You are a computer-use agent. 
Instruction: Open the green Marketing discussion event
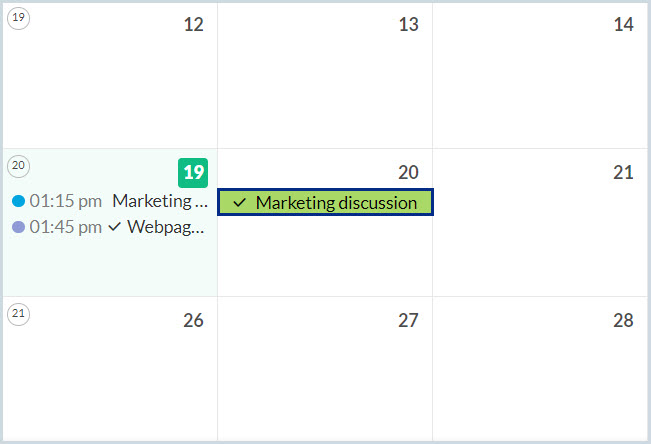pyautogui.click(x=335, y=203)
